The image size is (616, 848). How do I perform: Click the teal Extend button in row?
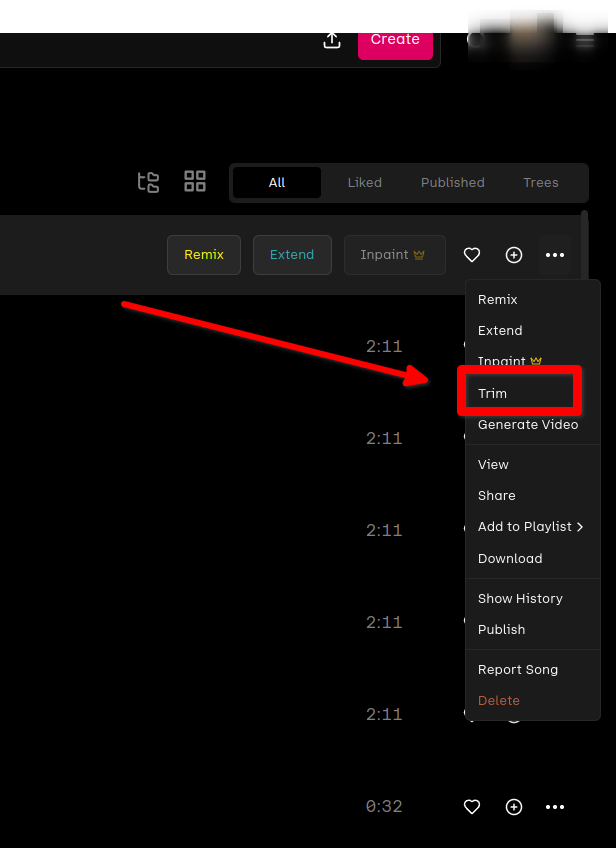click(x=292, y=255)
